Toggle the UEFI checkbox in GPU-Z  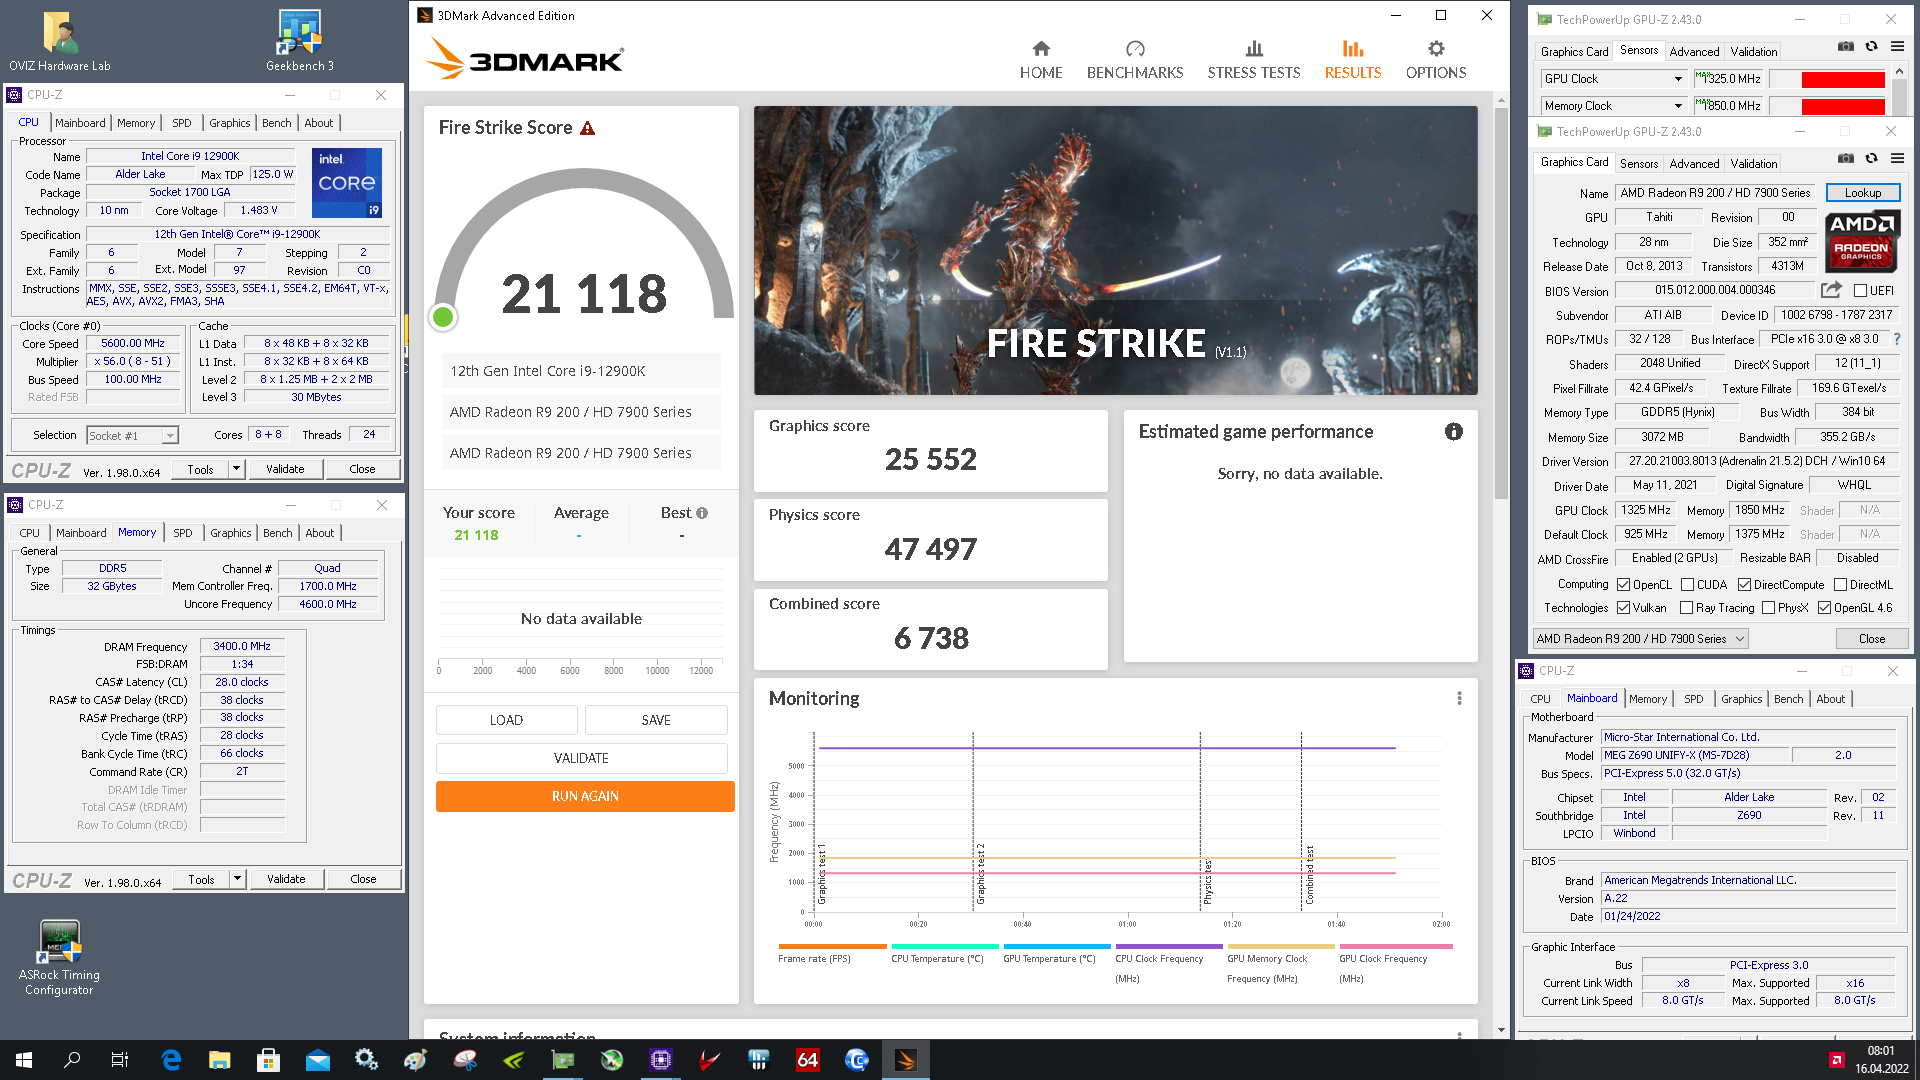pyautogui.click(x=1860, y=291)
